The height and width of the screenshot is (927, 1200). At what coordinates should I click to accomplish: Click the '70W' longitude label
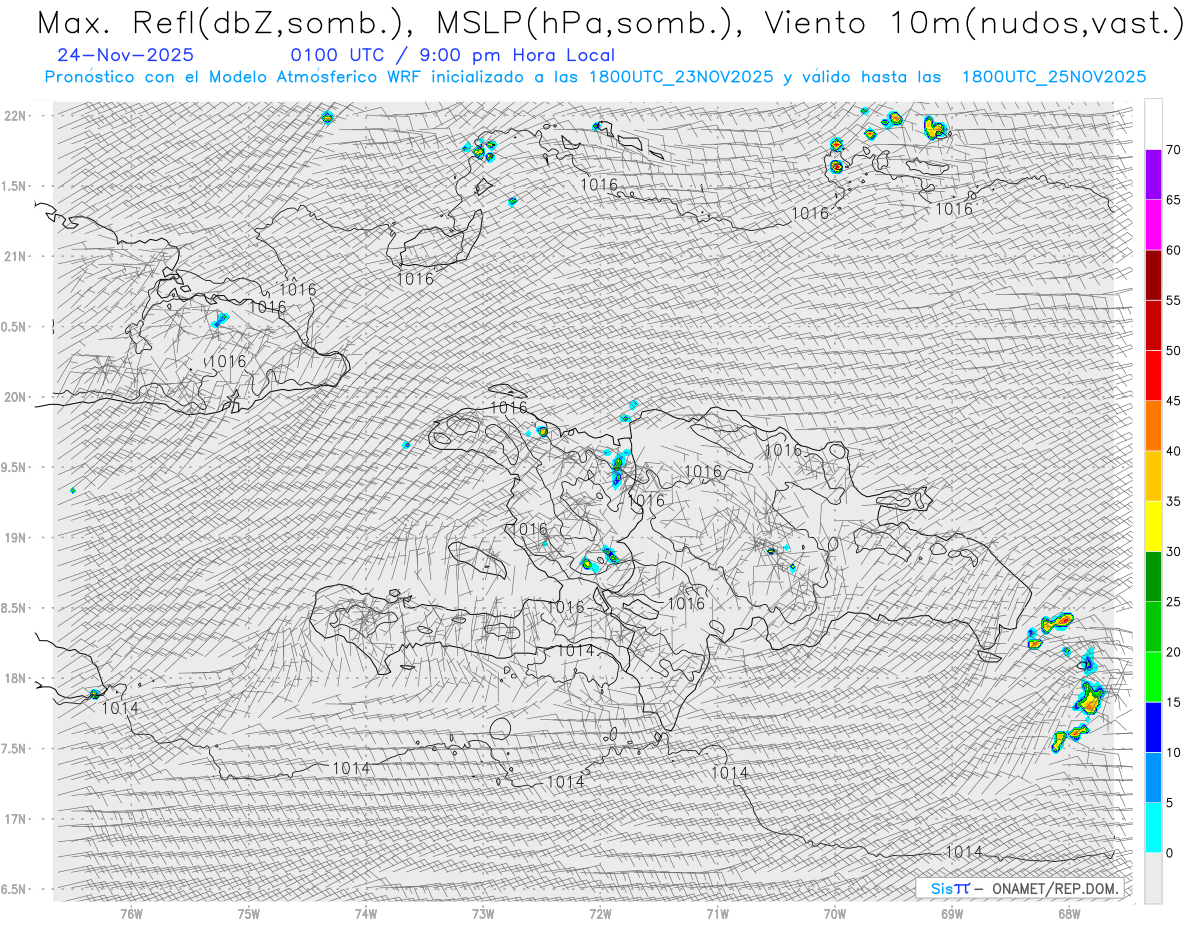[835, 914]
